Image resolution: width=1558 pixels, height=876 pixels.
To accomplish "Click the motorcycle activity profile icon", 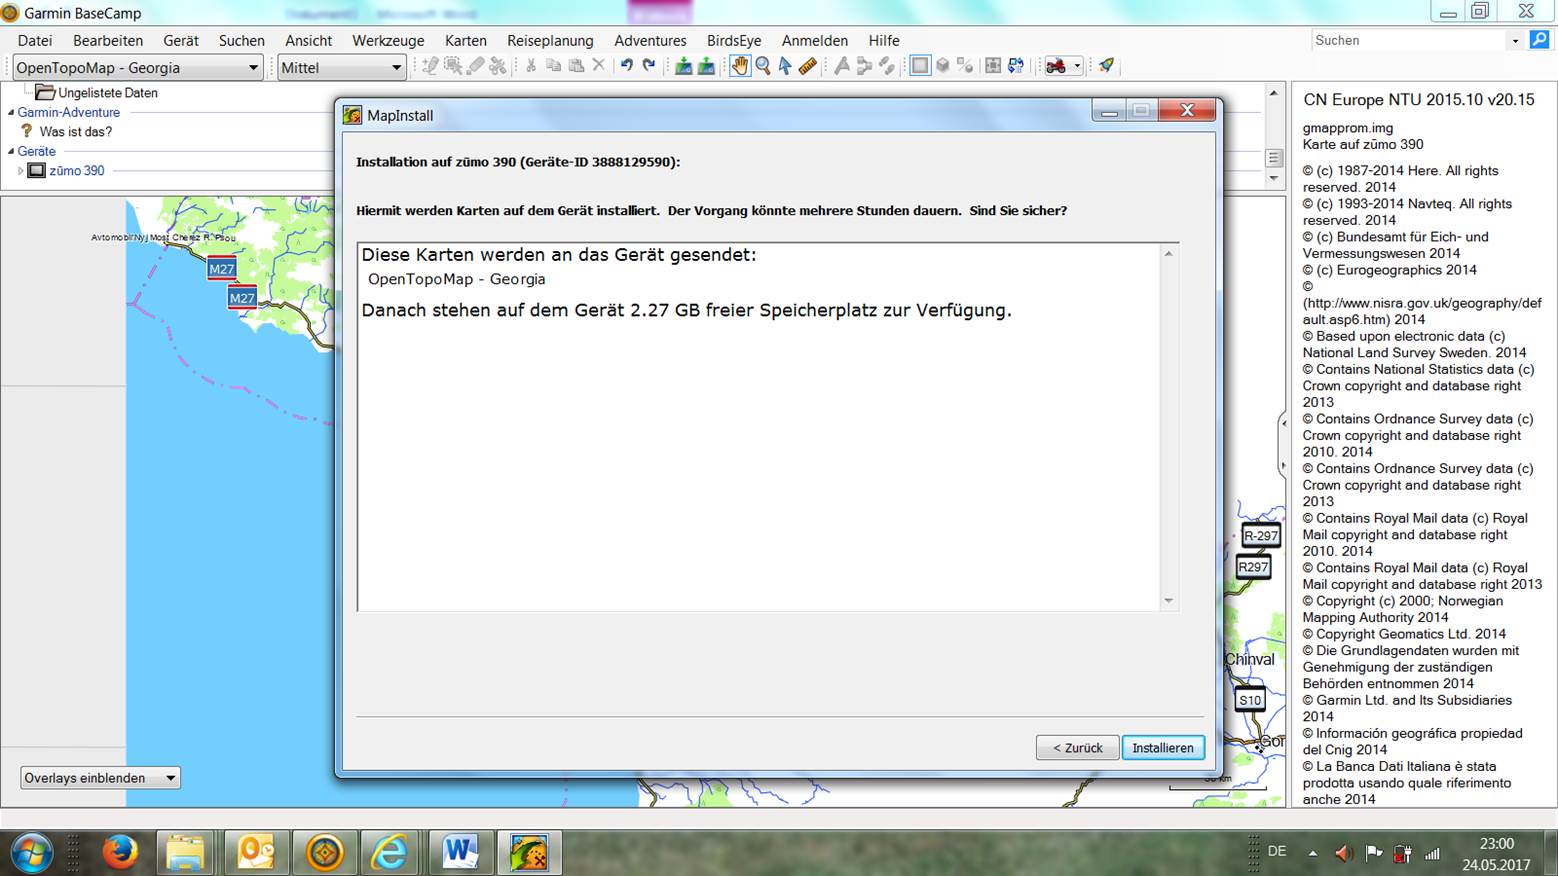I will click(x=1056, y=66).
